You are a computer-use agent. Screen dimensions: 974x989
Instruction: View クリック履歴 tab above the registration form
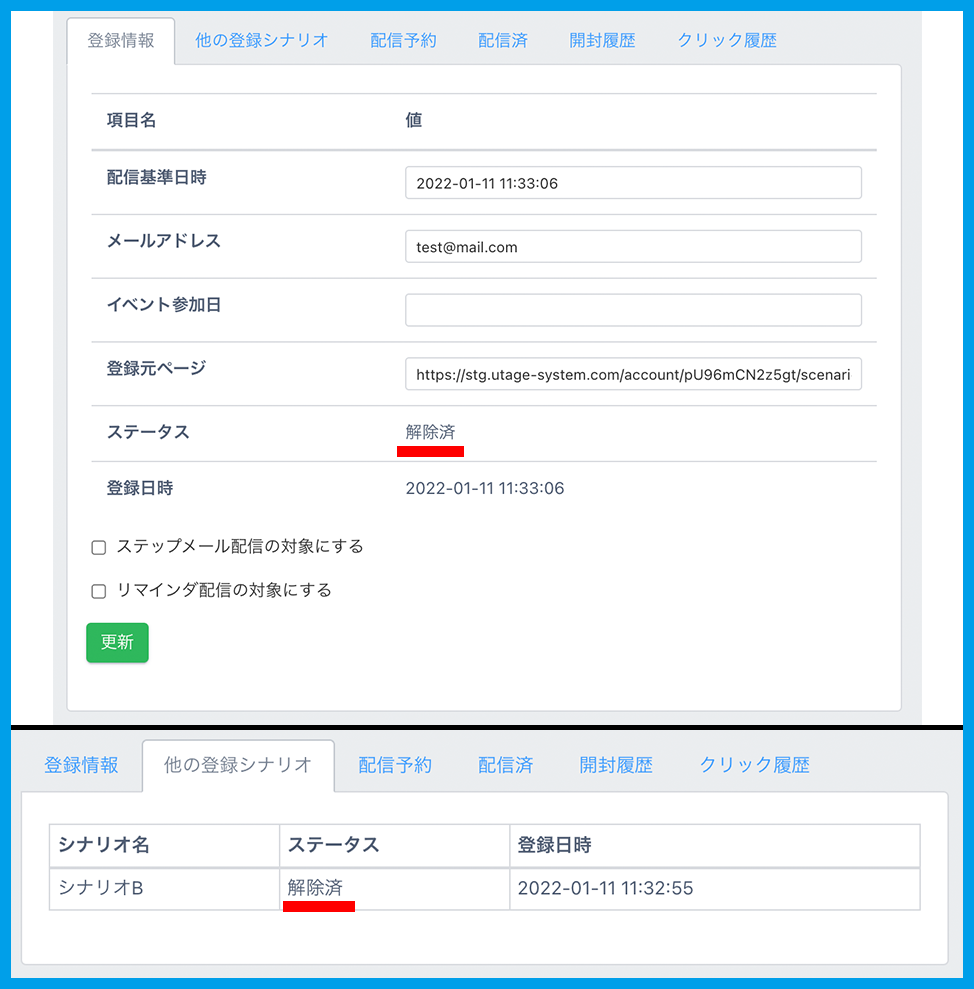(x=727, y=41)
